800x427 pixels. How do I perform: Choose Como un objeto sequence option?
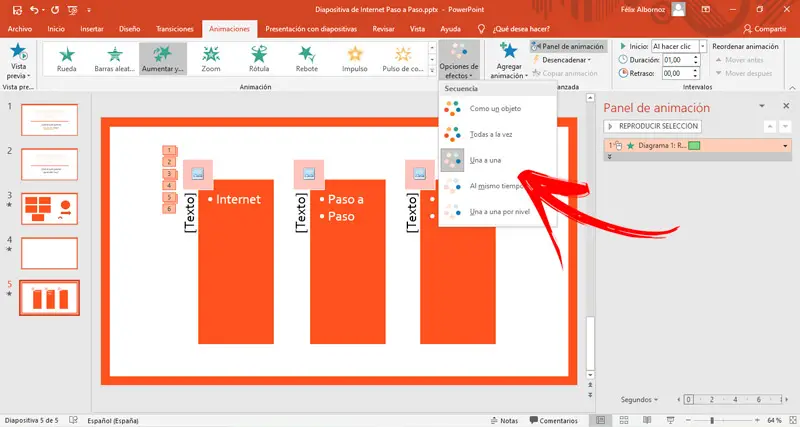pos(497,109)
